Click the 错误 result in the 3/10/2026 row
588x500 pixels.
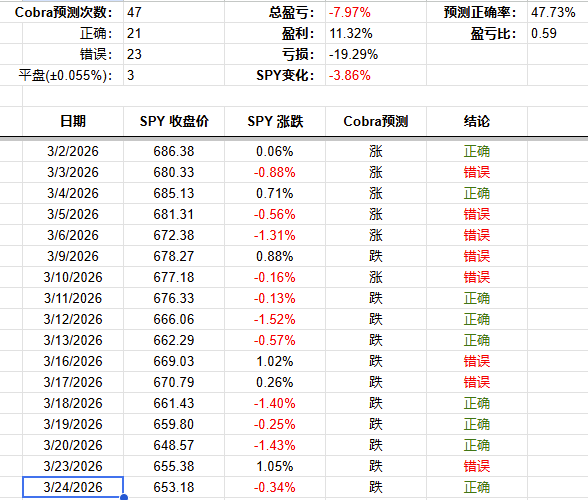[477, 277]
